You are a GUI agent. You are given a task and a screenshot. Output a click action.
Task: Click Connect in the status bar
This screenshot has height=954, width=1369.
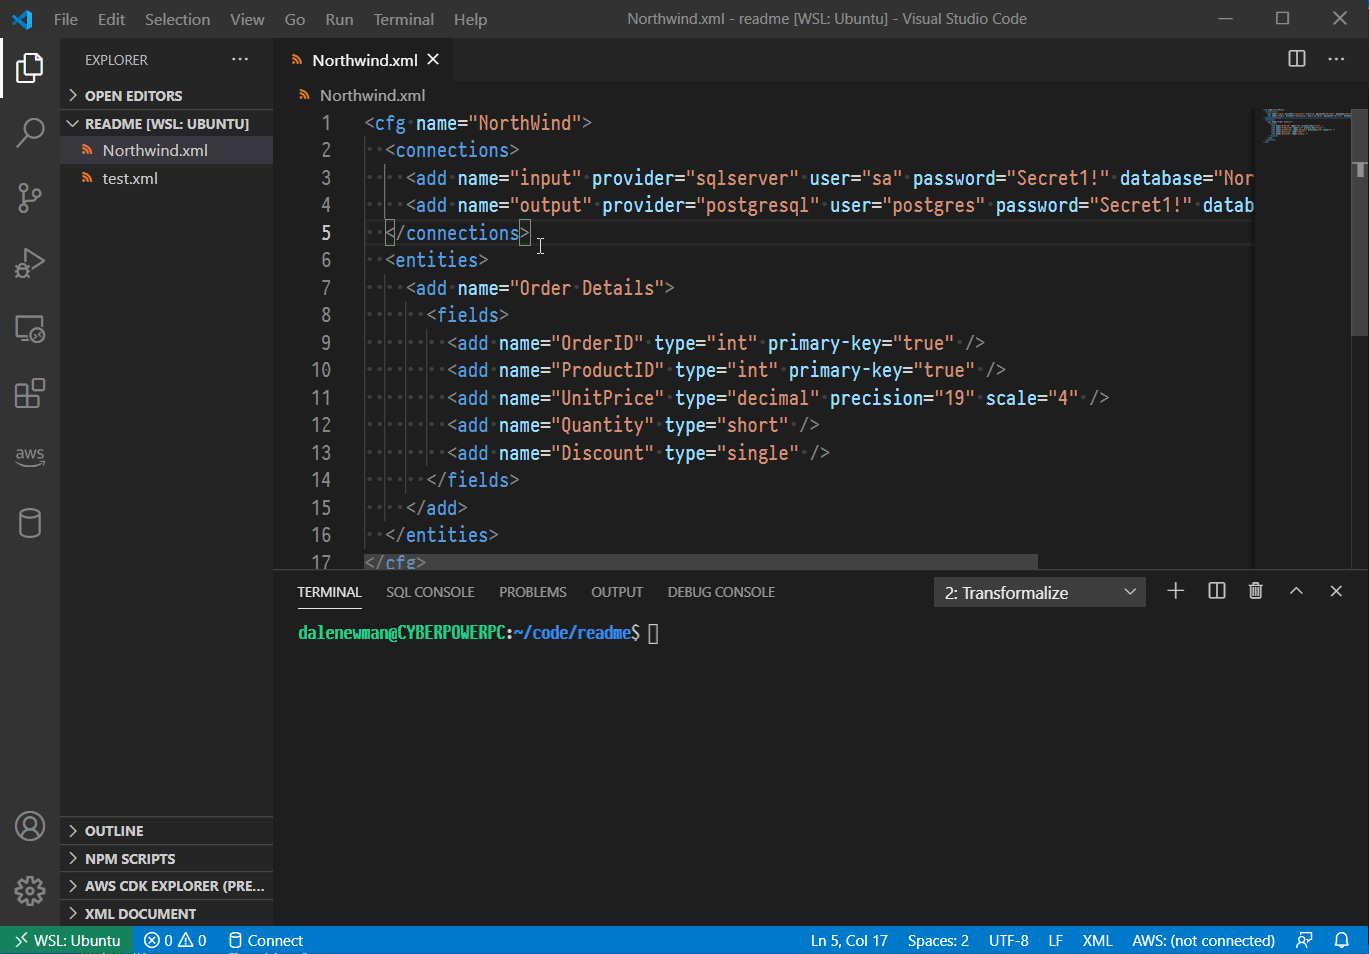point(265,940)
